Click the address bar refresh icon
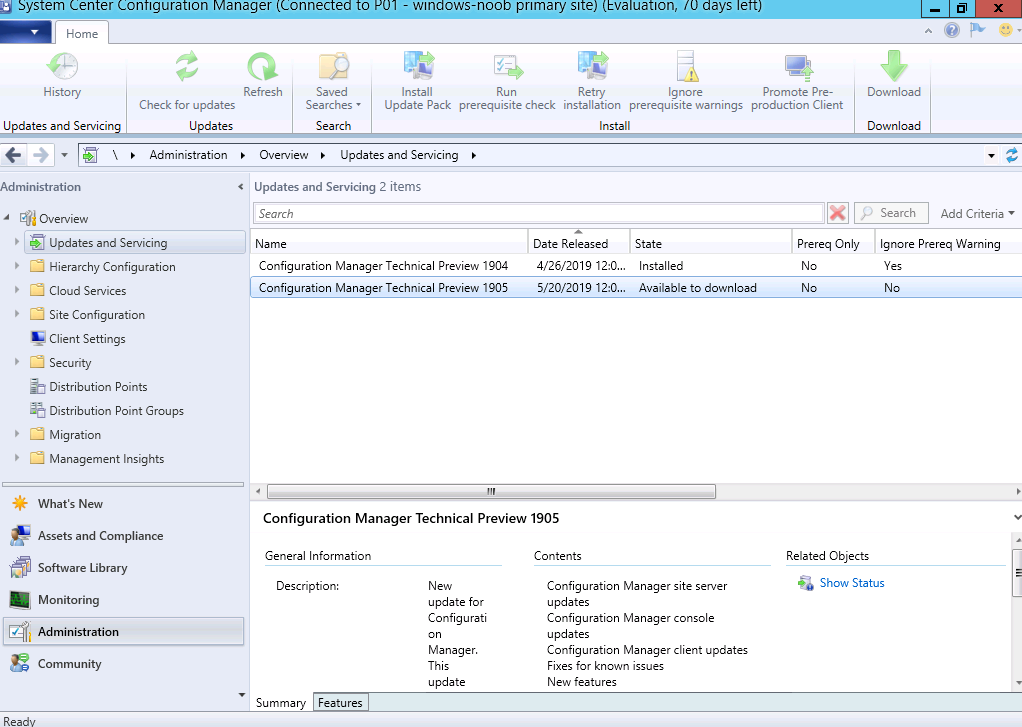The width and height of the screenshot is (1022, 727). [1012, 155]
